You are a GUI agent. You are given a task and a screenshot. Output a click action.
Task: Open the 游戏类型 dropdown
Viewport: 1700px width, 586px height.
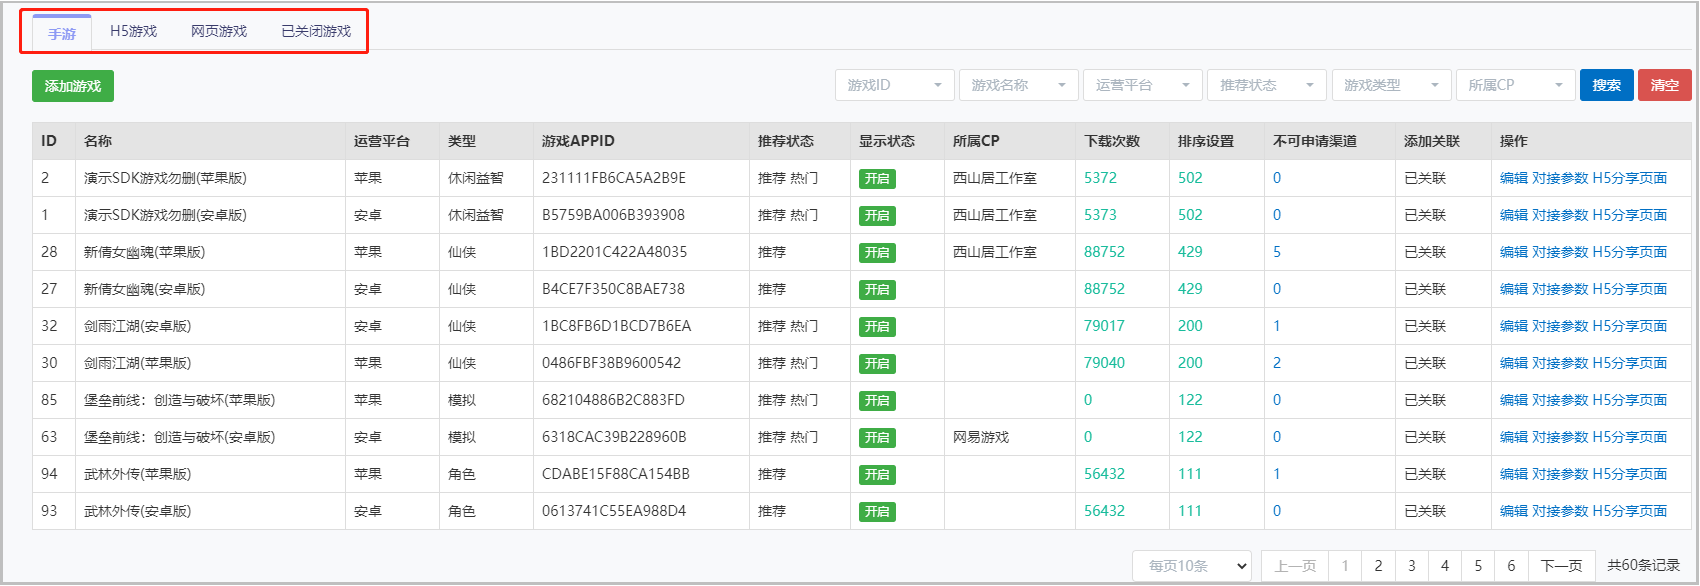[1392, 85]
